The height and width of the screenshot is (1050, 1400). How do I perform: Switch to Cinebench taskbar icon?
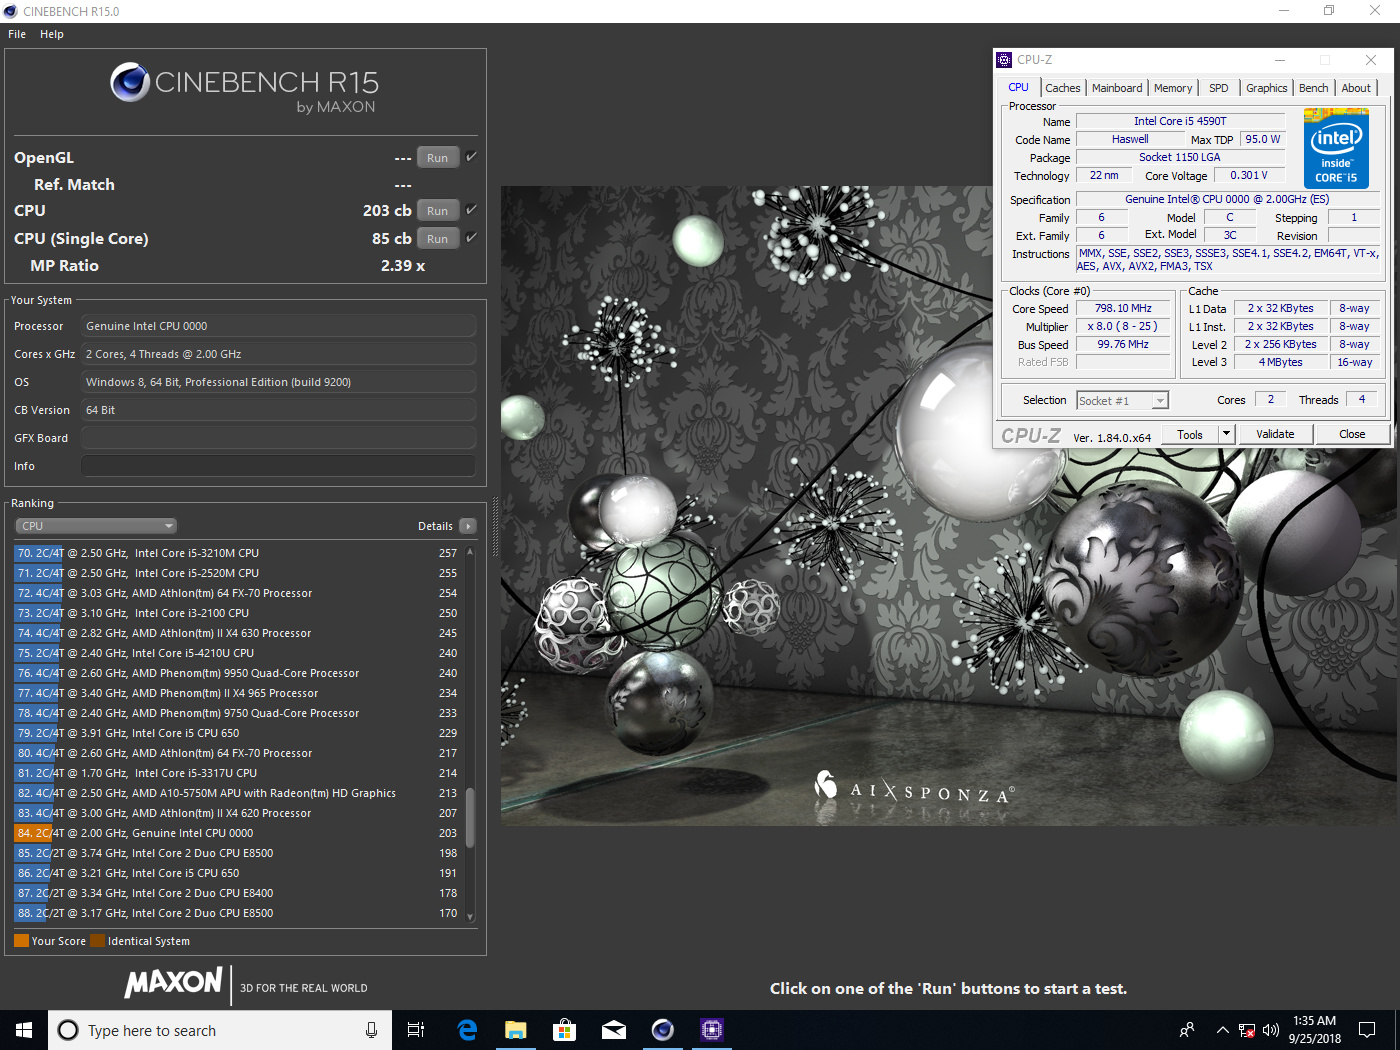663,1030
